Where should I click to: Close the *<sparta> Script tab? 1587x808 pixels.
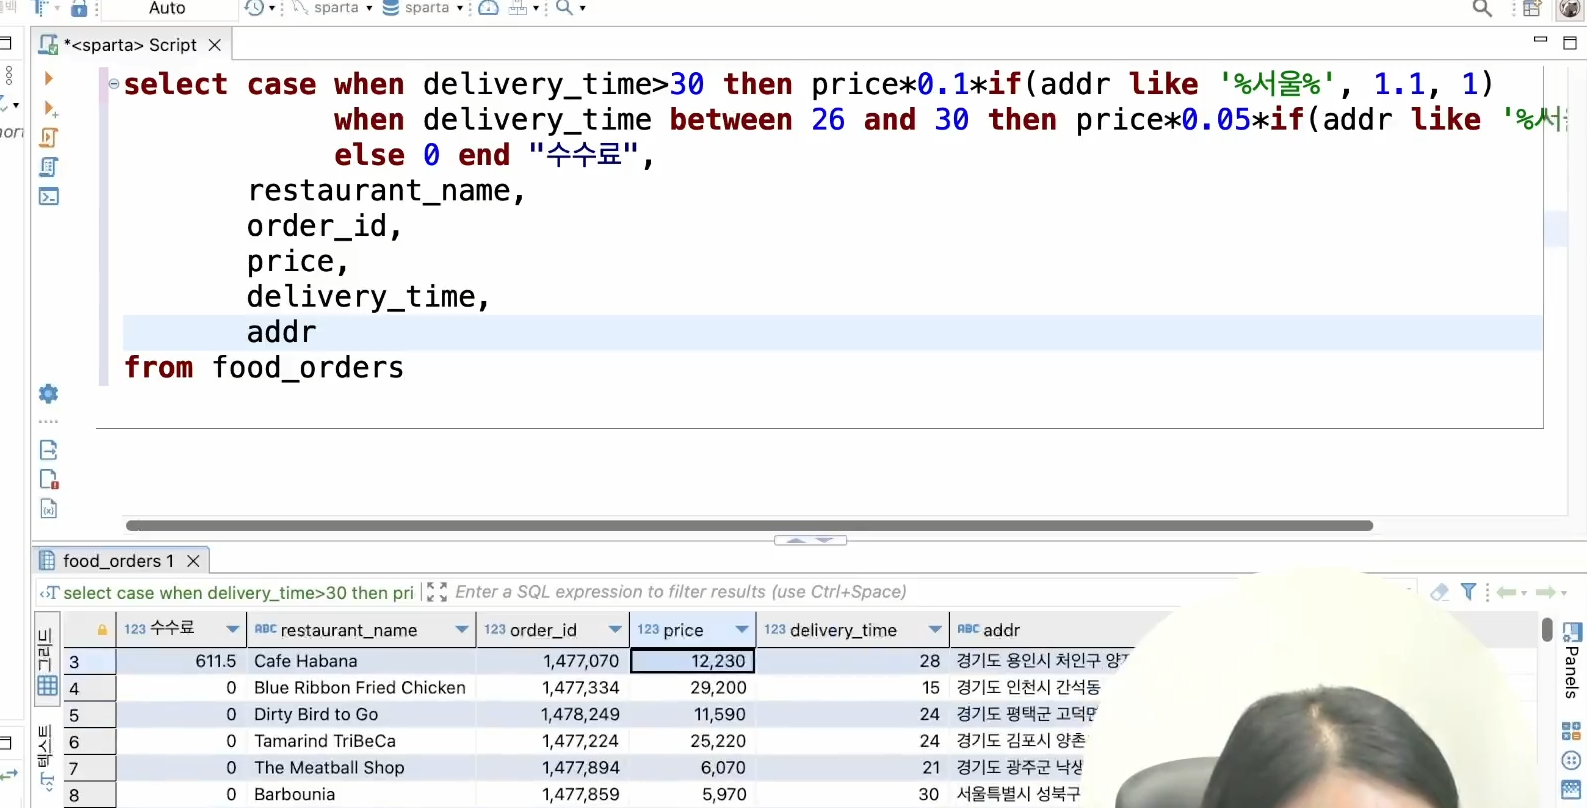point(214,45)
